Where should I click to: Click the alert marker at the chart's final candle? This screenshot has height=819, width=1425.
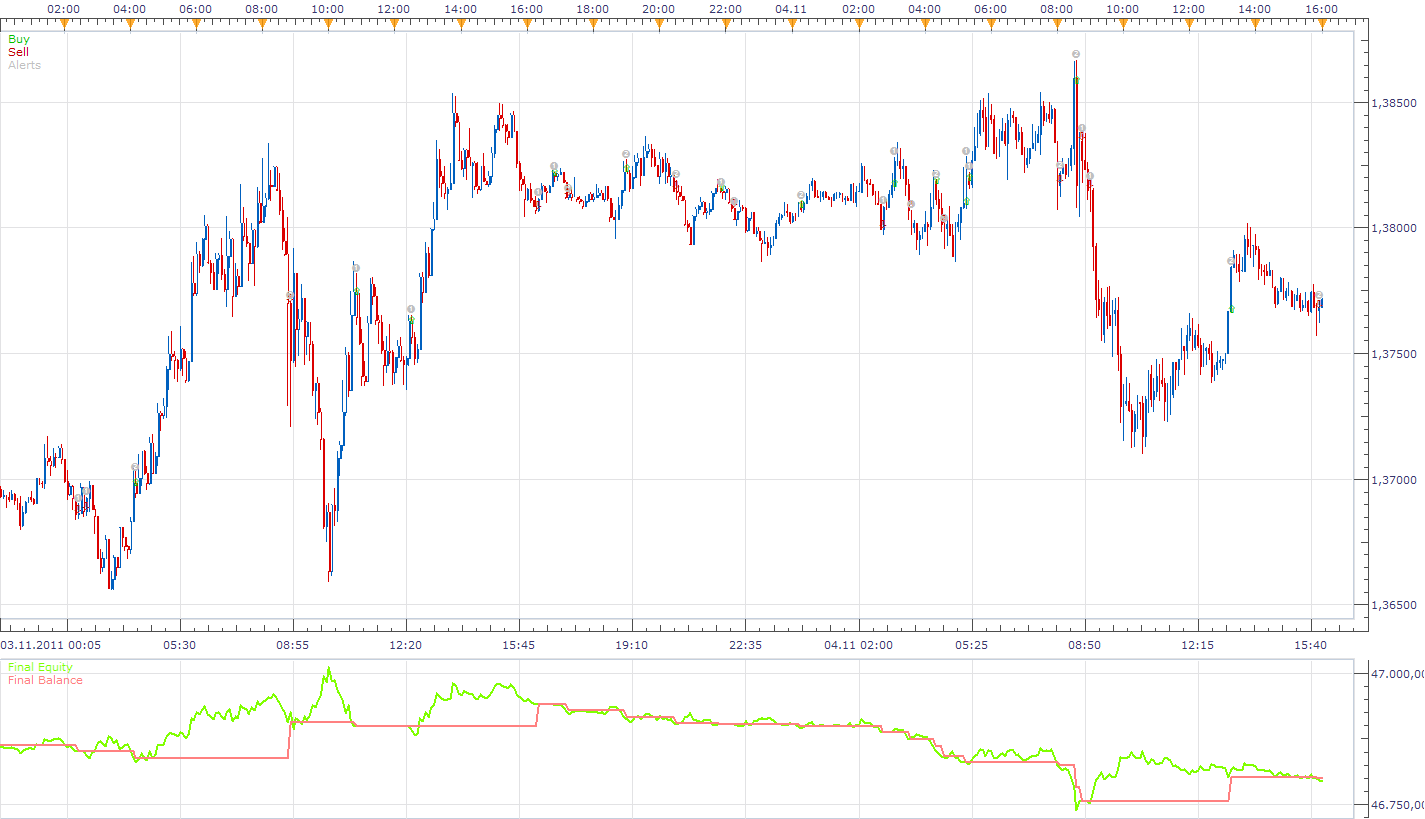pyautogui.click(x=1319, y=295)
